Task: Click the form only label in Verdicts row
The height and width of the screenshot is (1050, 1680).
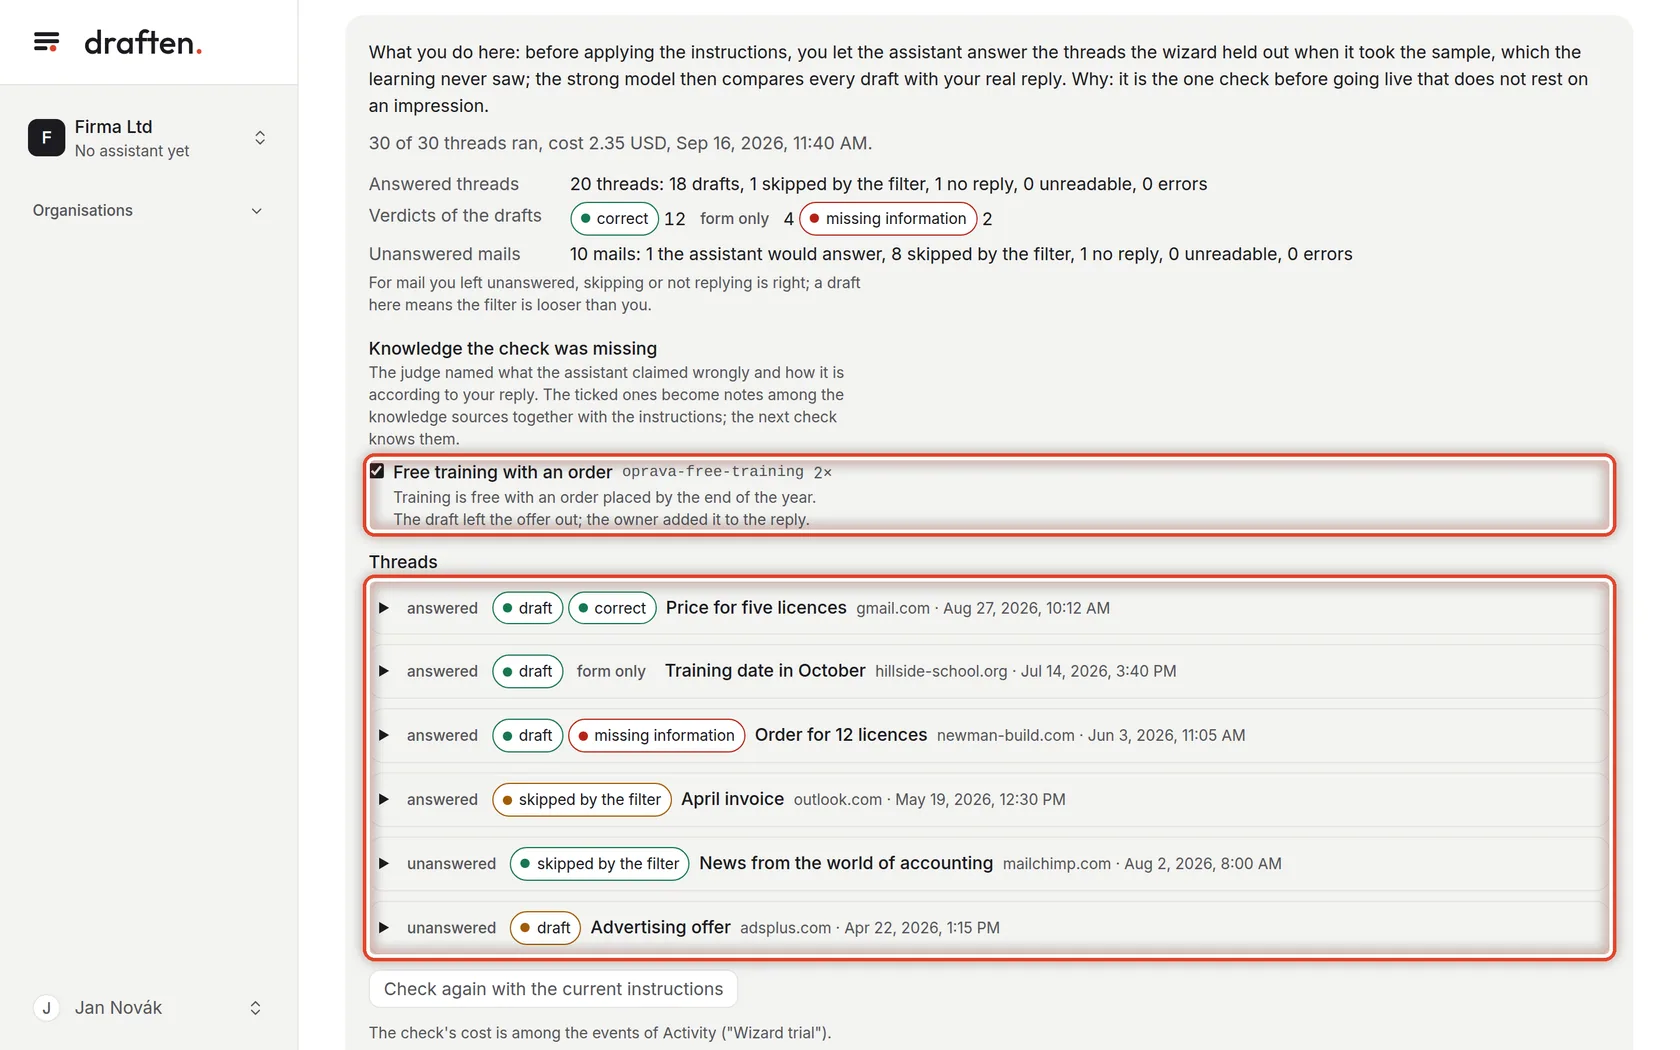Action: (734, 218)
